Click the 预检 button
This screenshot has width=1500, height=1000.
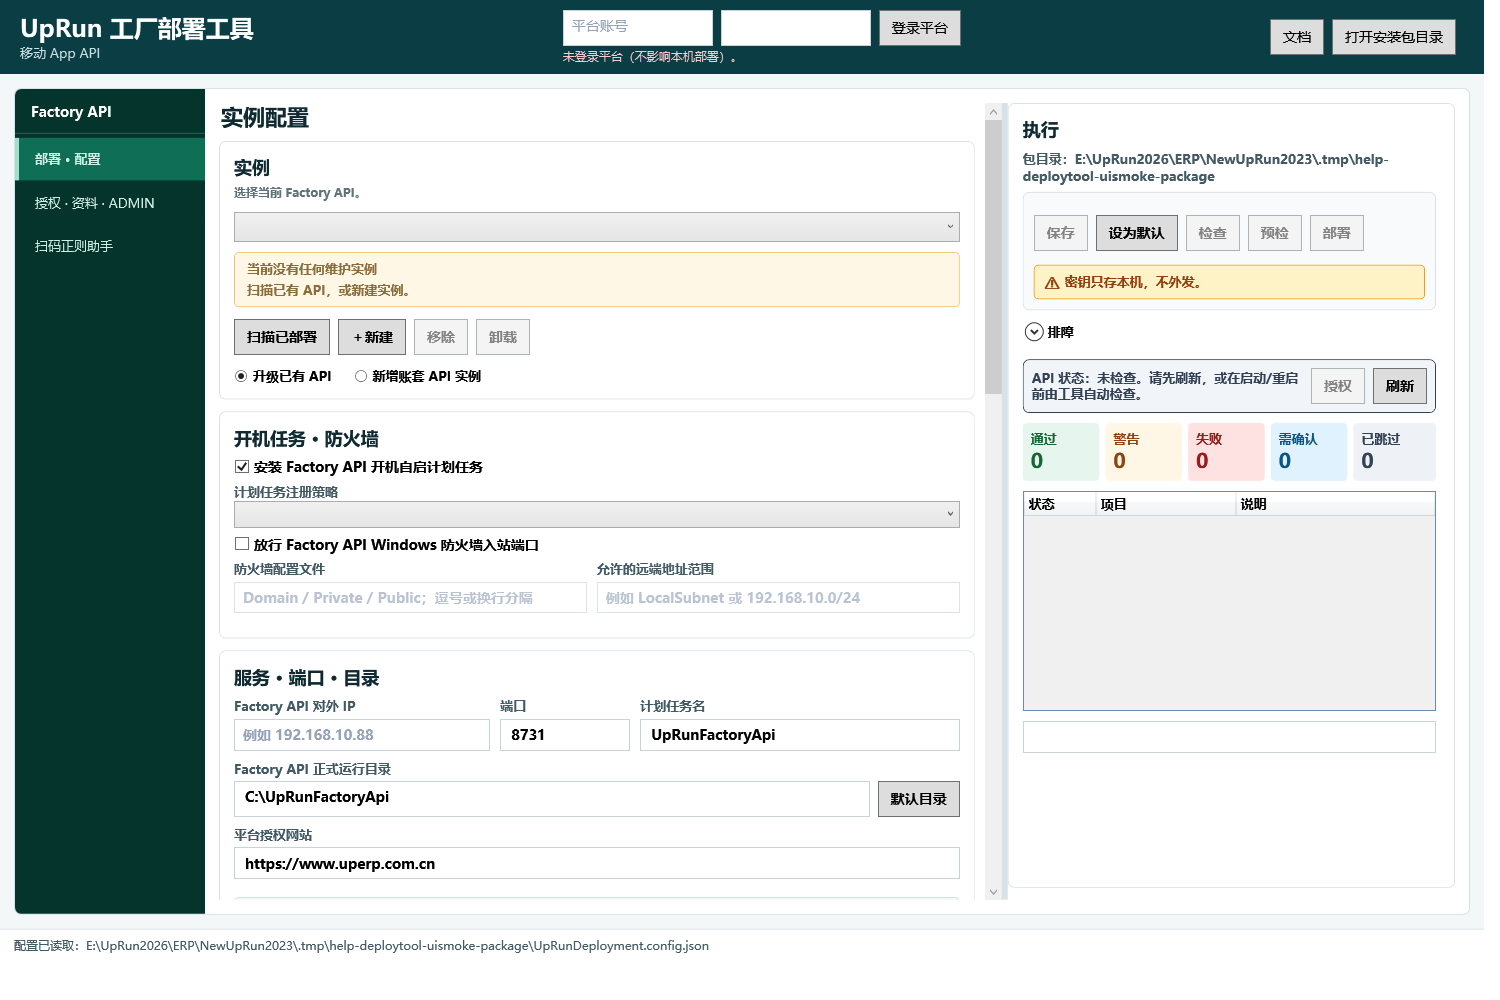click(1275, 233)
